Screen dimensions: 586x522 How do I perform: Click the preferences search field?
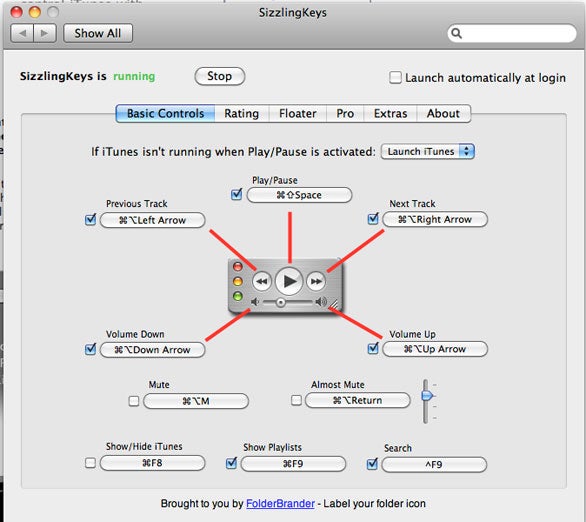click(512, 34)
